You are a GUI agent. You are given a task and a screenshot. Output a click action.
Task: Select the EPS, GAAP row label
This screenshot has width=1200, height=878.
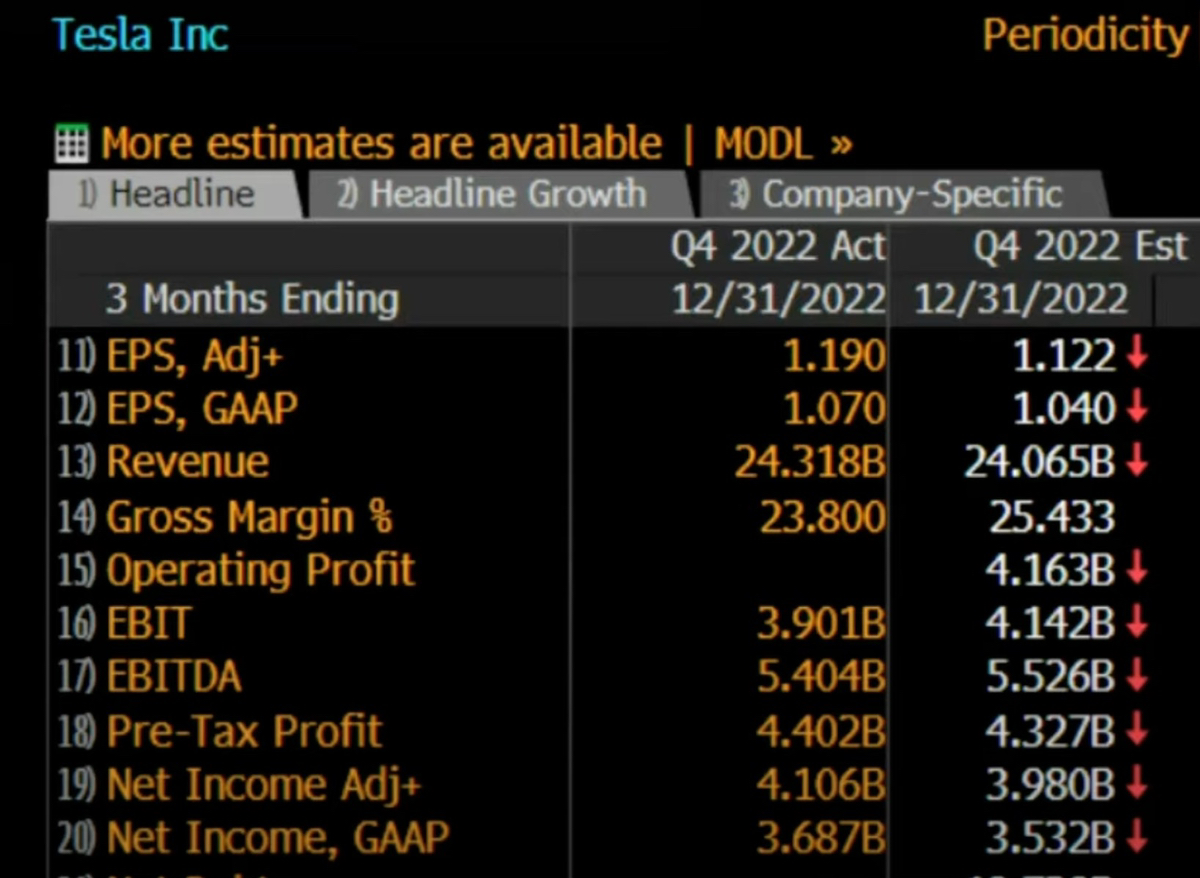pos(203,408)
